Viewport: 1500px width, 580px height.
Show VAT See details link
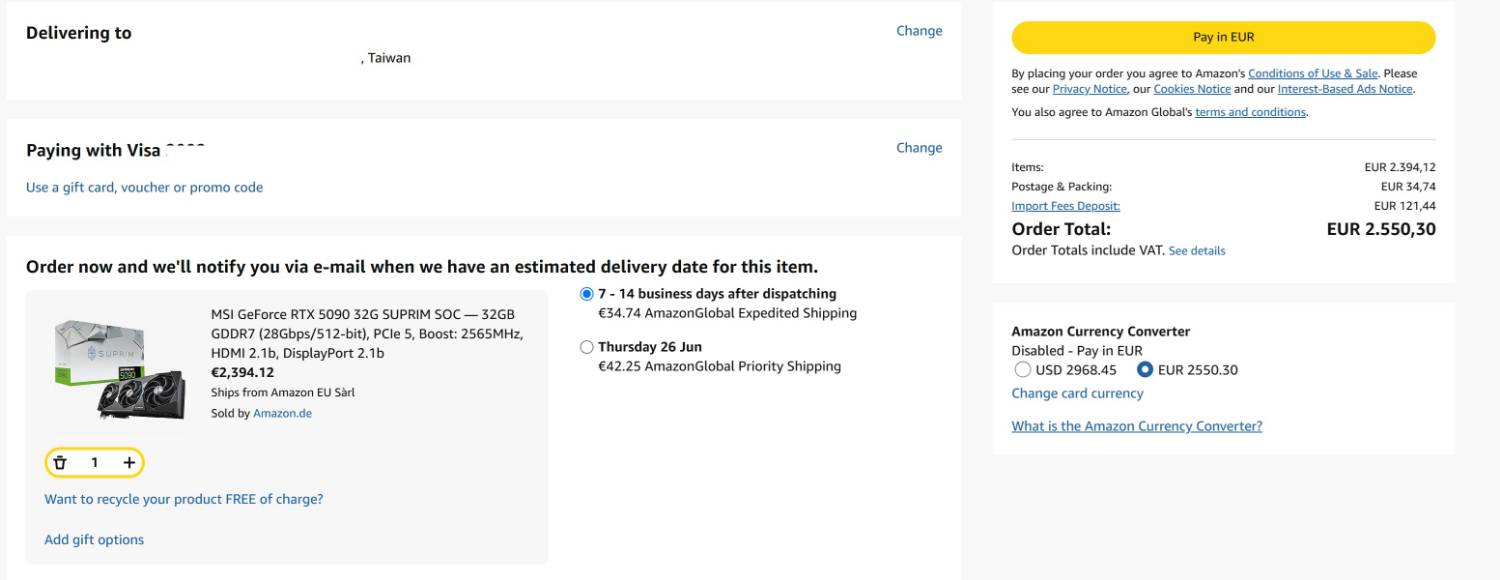tap(1196, 251)
